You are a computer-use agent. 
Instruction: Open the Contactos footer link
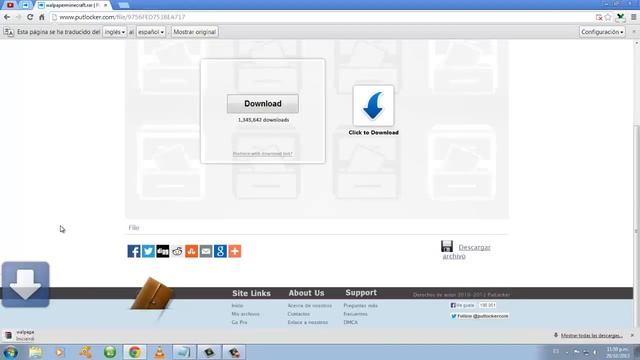pos(298,314)
